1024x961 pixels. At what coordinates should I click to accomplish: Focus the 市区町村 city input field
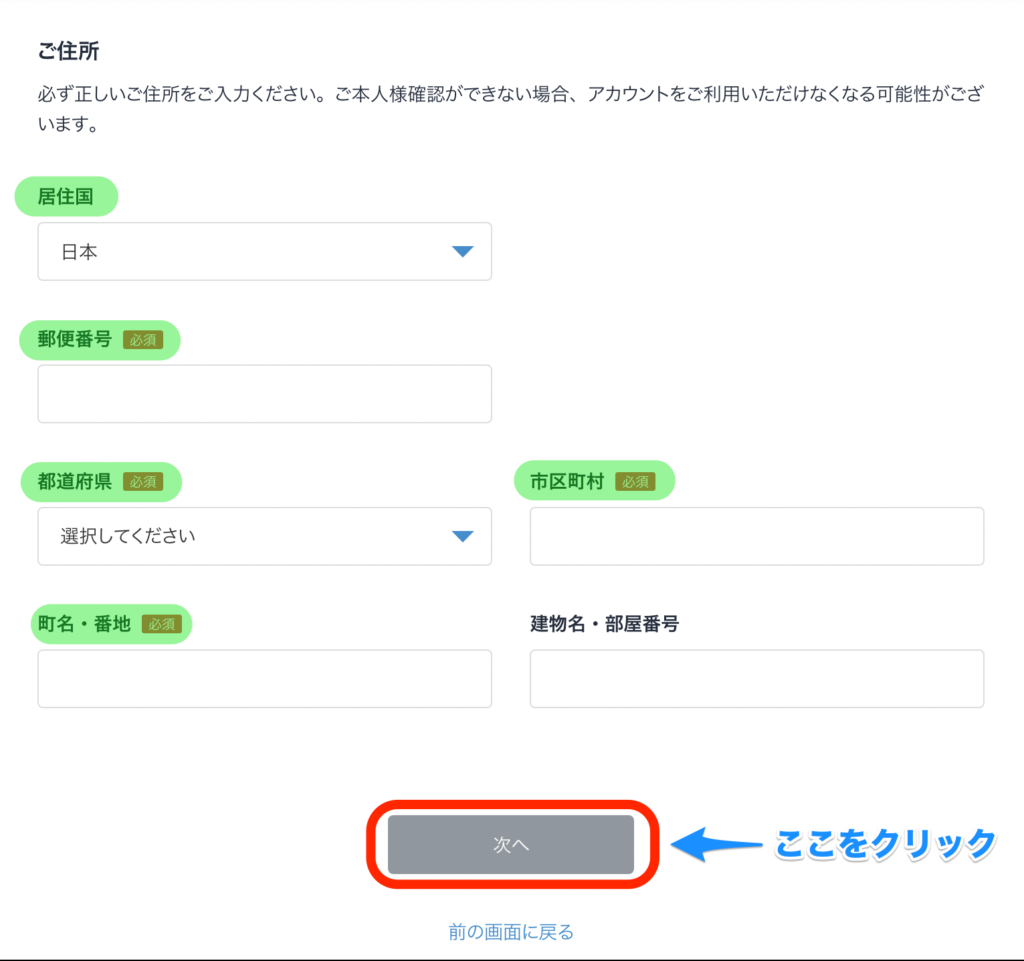757,536
